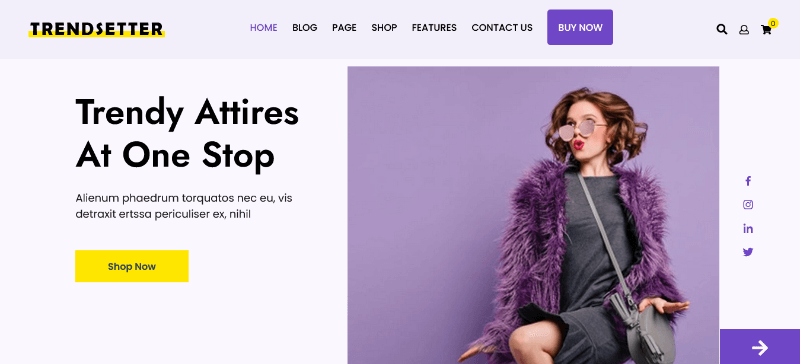Open the user account icon
Screen dimensions: 800x364
(x=744, y=30)
